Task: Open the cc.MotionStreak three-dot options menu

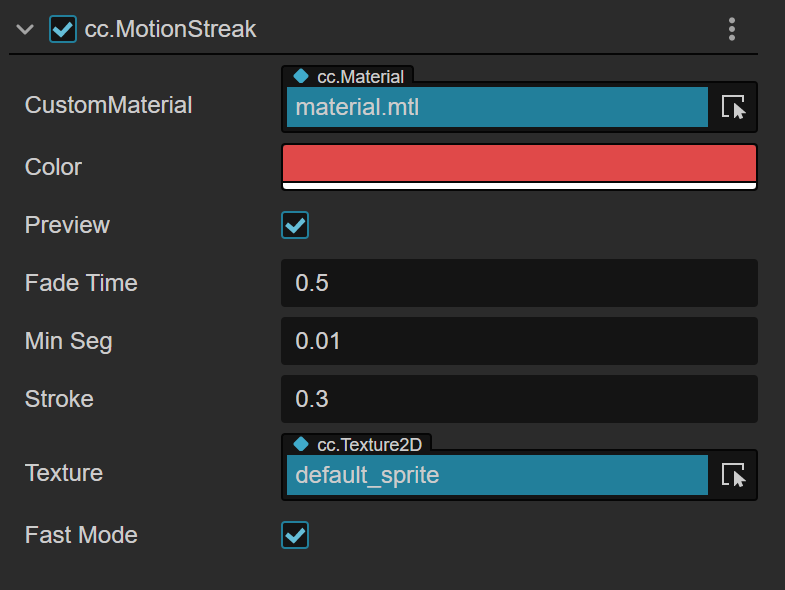Action: click(x=733, y=29)
